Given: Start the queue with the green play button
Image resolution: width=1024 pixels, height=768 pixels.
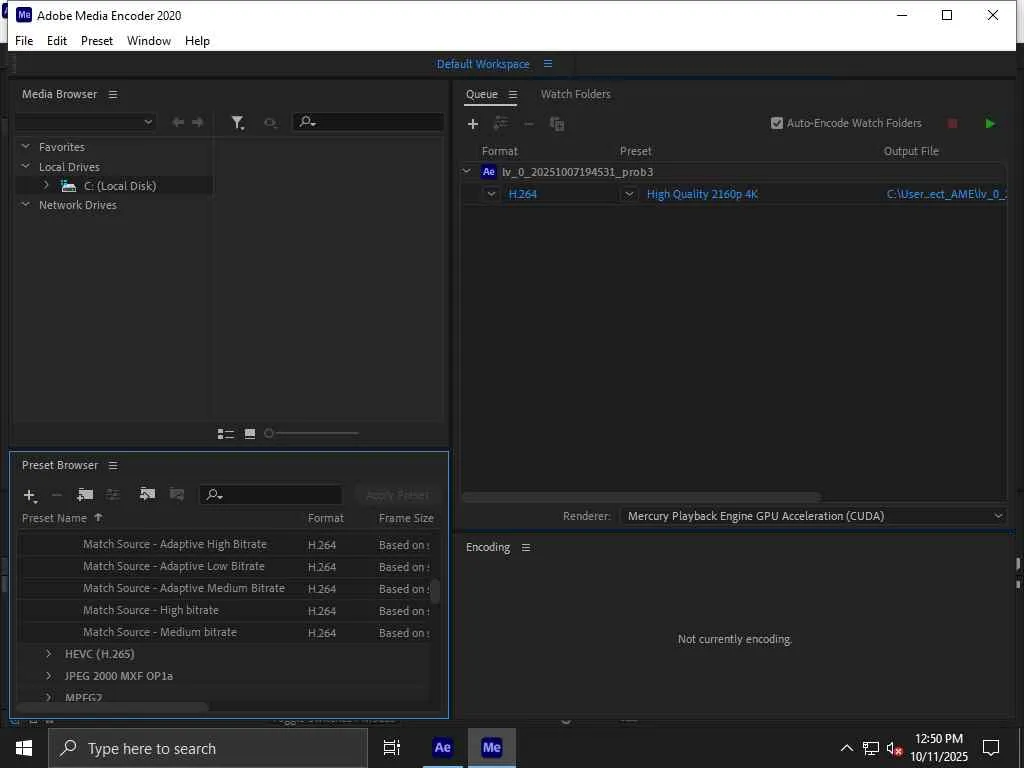Looking at the screenshot, I should pos(990,123).
